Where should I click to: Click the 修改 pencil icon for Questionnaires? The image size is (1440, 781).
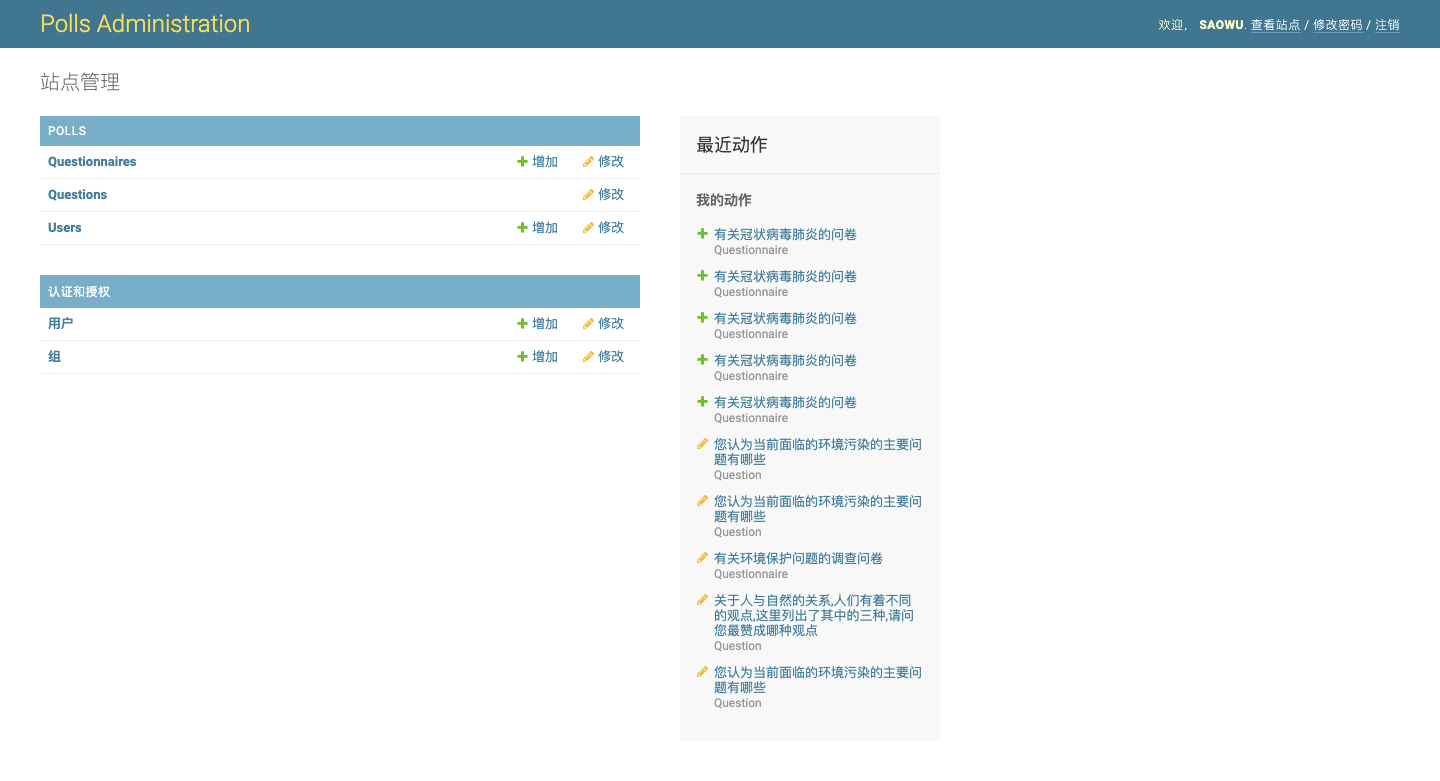[x=588, y=161]
